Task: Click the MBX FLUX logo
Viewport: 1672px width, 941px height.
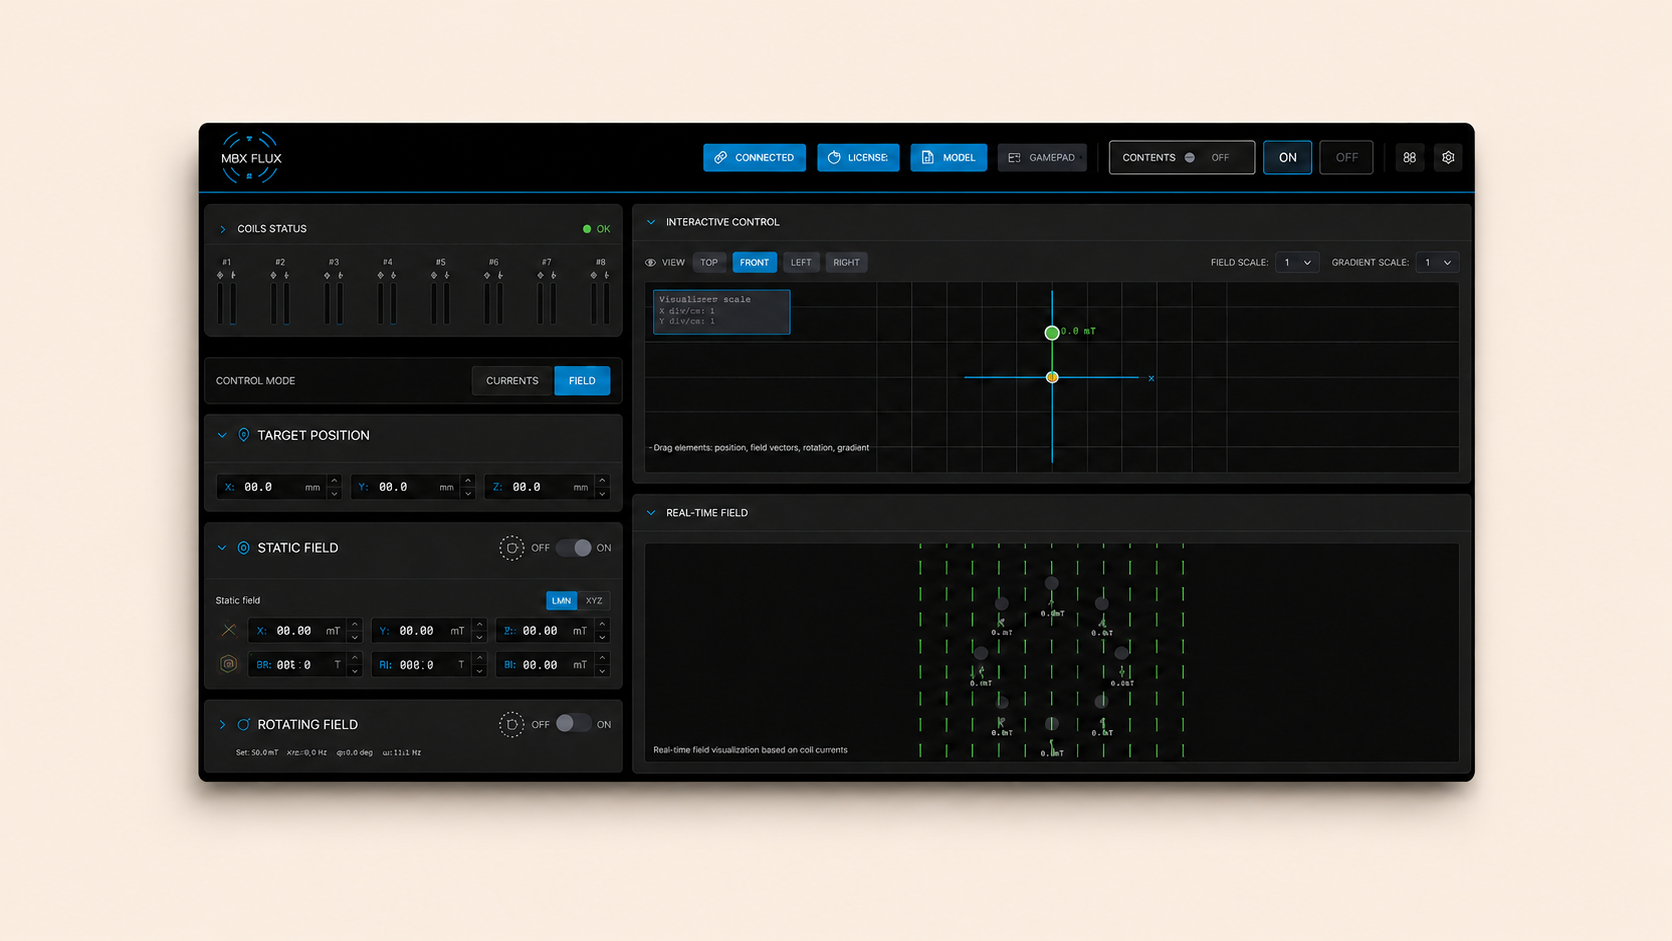Action: pyautogui.click(x=251, y=158)
